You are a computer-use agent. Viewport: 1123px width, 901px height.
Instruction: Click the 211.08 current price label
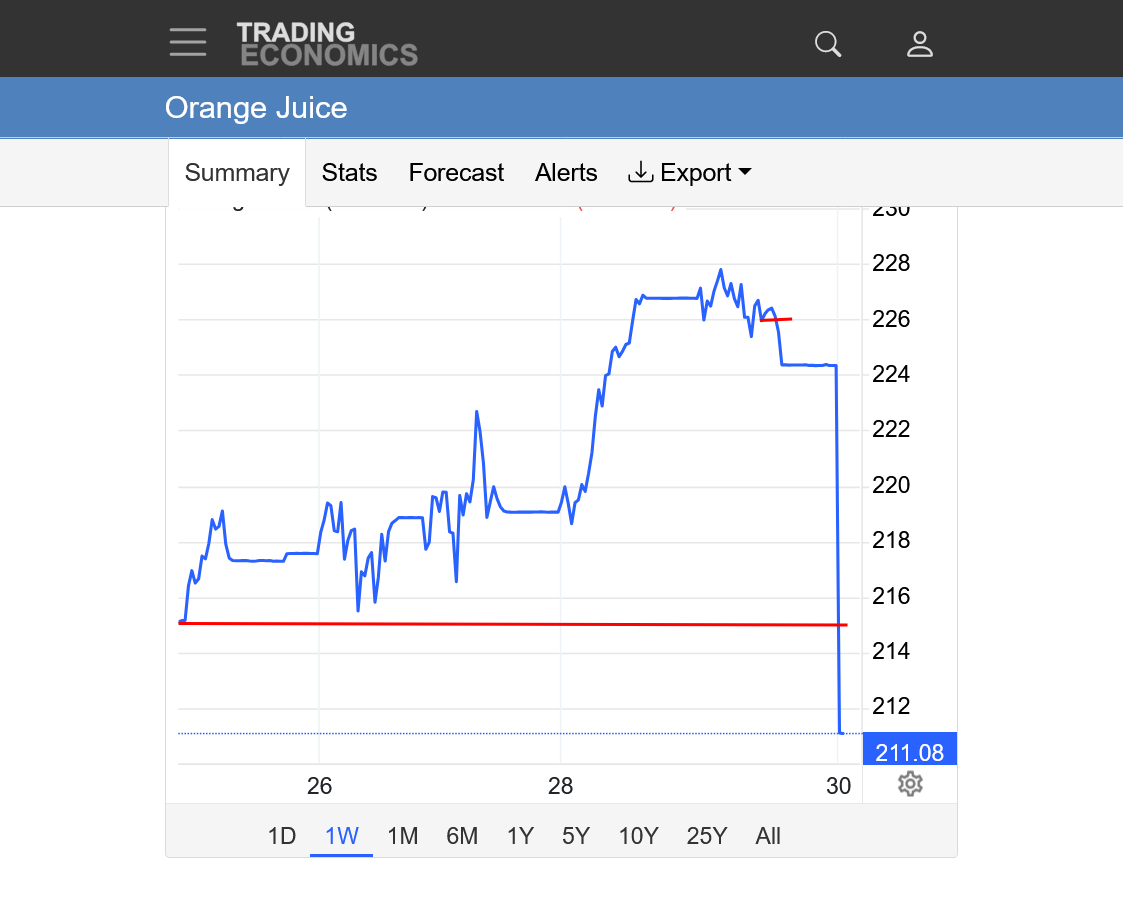click(910, 752)
